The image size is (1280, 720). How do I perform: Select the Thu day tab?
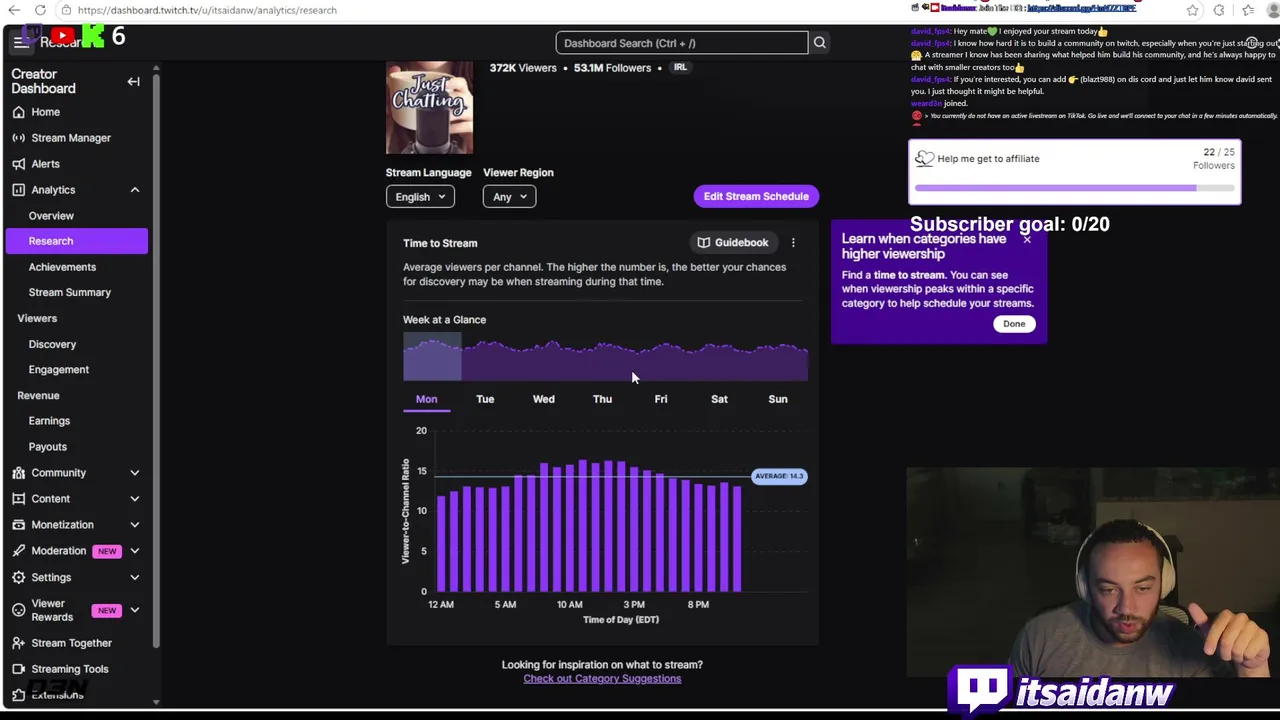602,399
